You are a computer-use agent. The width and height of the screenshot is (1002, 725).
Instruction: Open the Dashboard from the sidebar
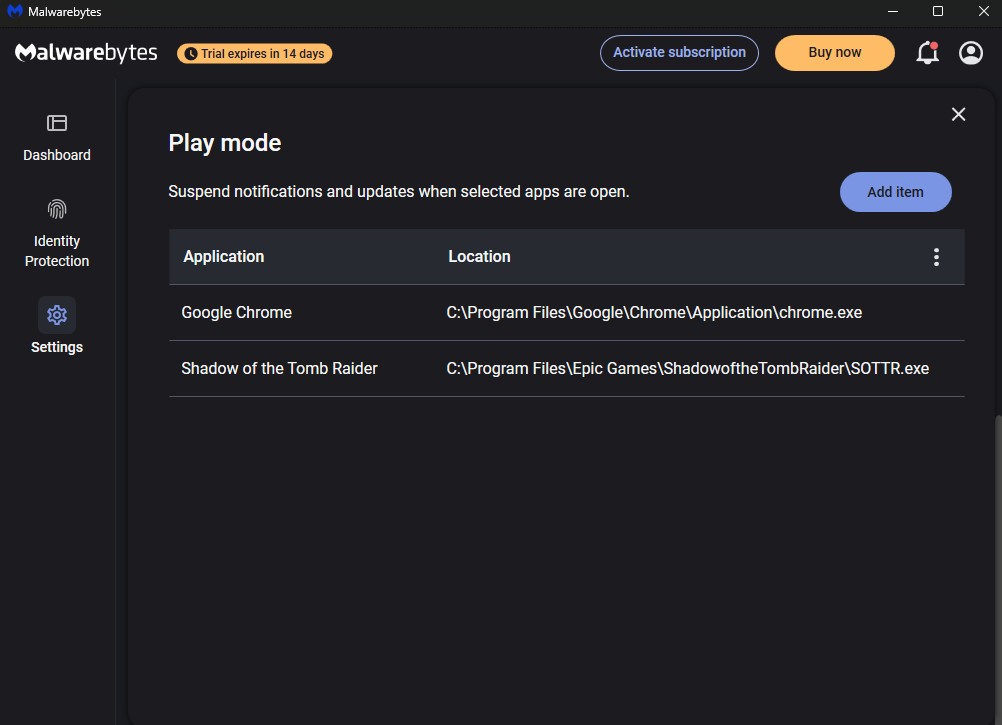pyautogui.click(x=57, y=137)
